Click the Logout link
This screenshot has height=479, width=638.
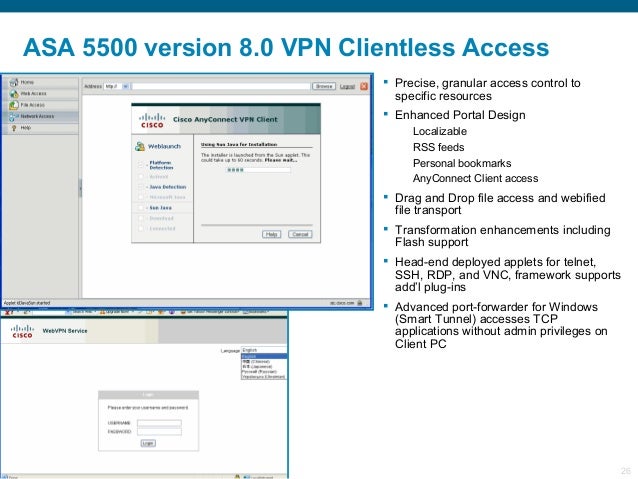347,87
